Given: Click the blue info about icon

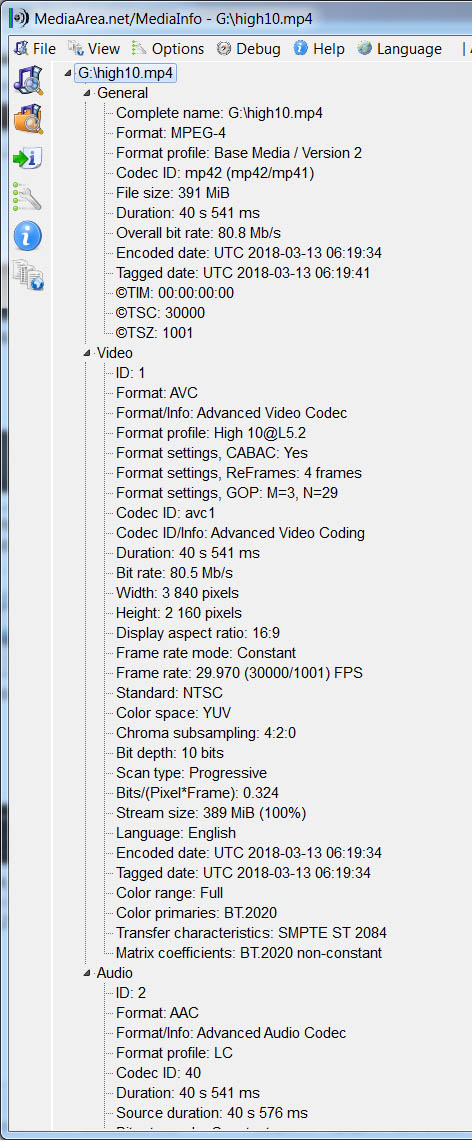Looking at the screenshot, I should tap(28, 236).
